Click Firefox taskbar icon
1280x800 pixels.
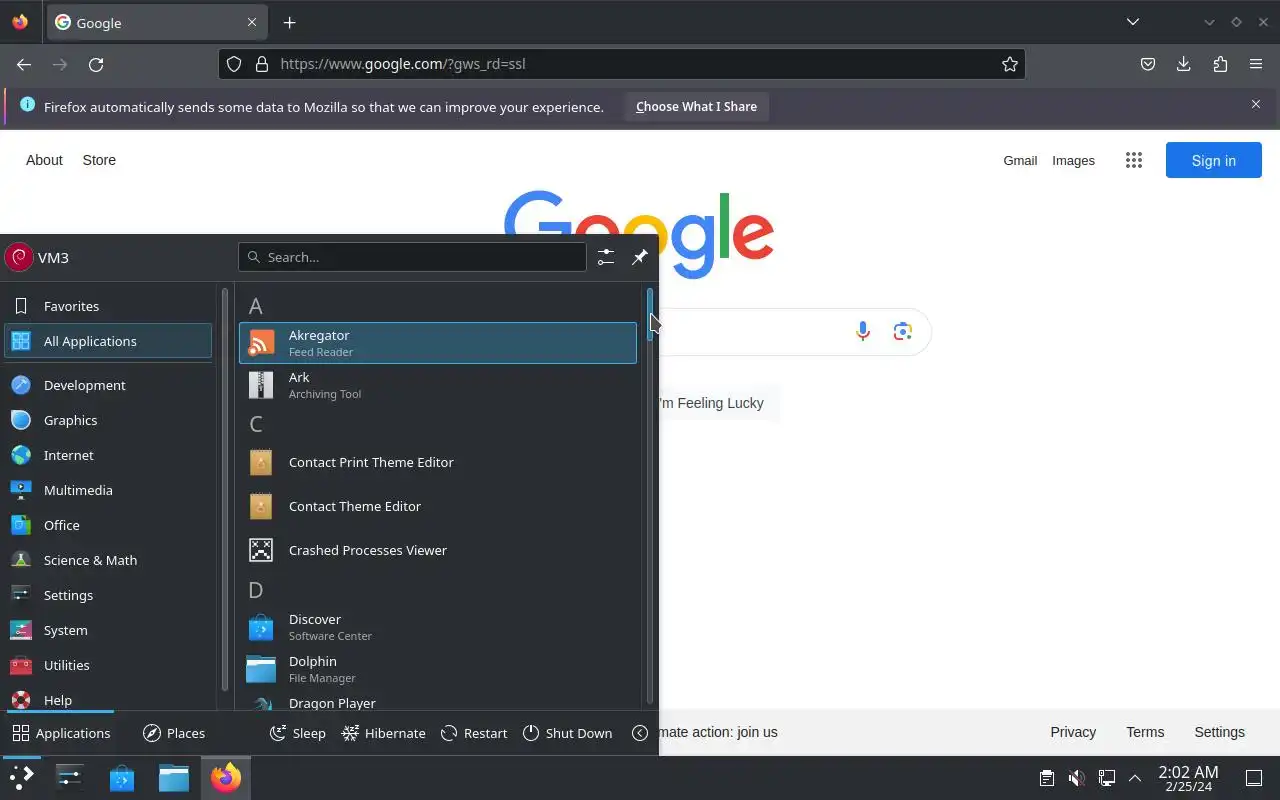pos(226,778)
